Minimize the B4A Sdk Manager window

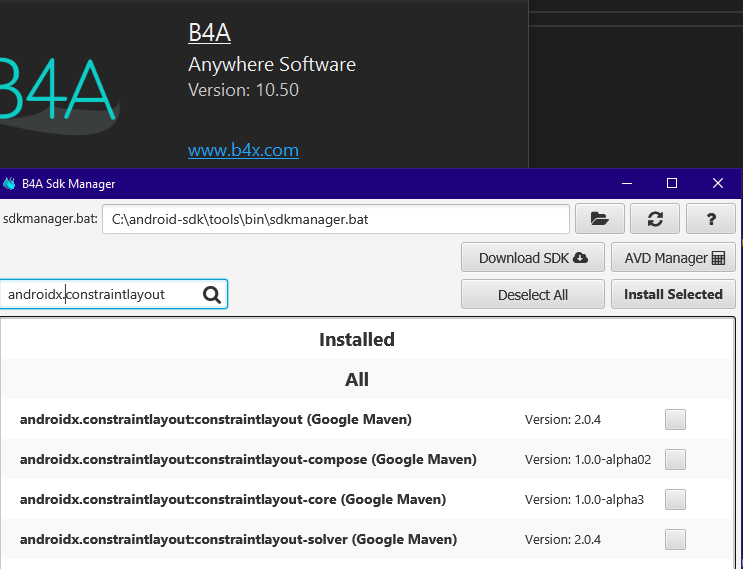pyautogui.click(x=627, y=183)
